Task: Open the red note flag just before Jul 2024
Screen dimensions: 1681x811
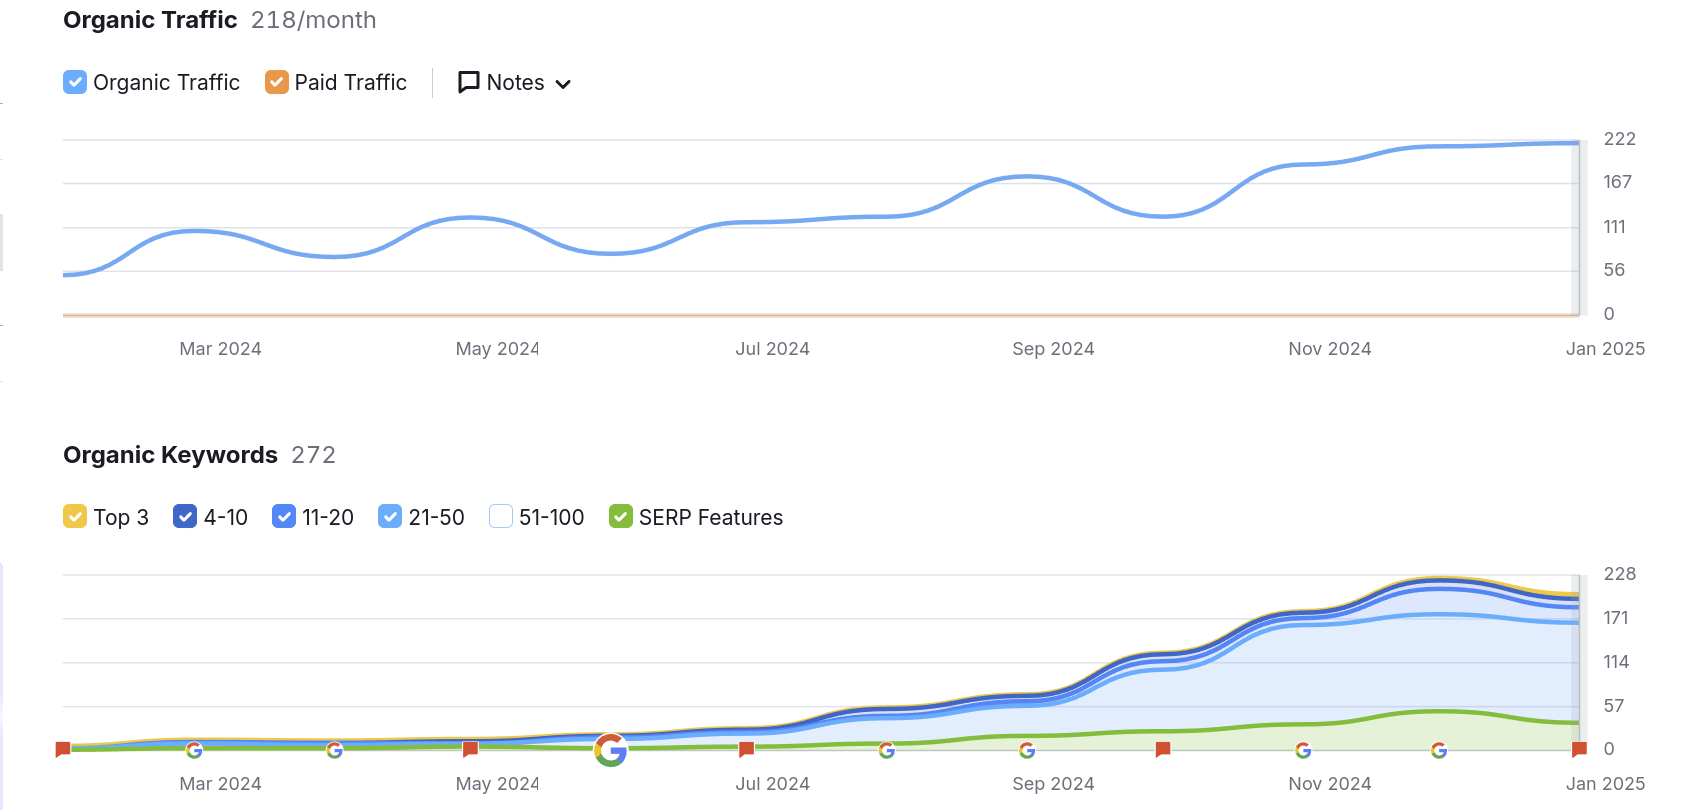Action: (x=746, y=749)
